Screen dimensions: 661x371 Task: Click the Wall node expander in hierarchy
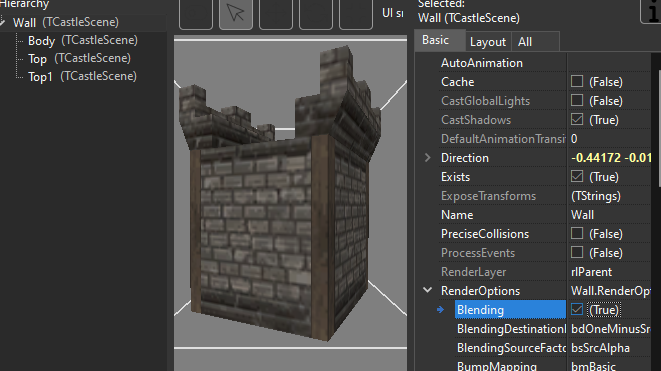pyautogui.click(x=3, y=22)
